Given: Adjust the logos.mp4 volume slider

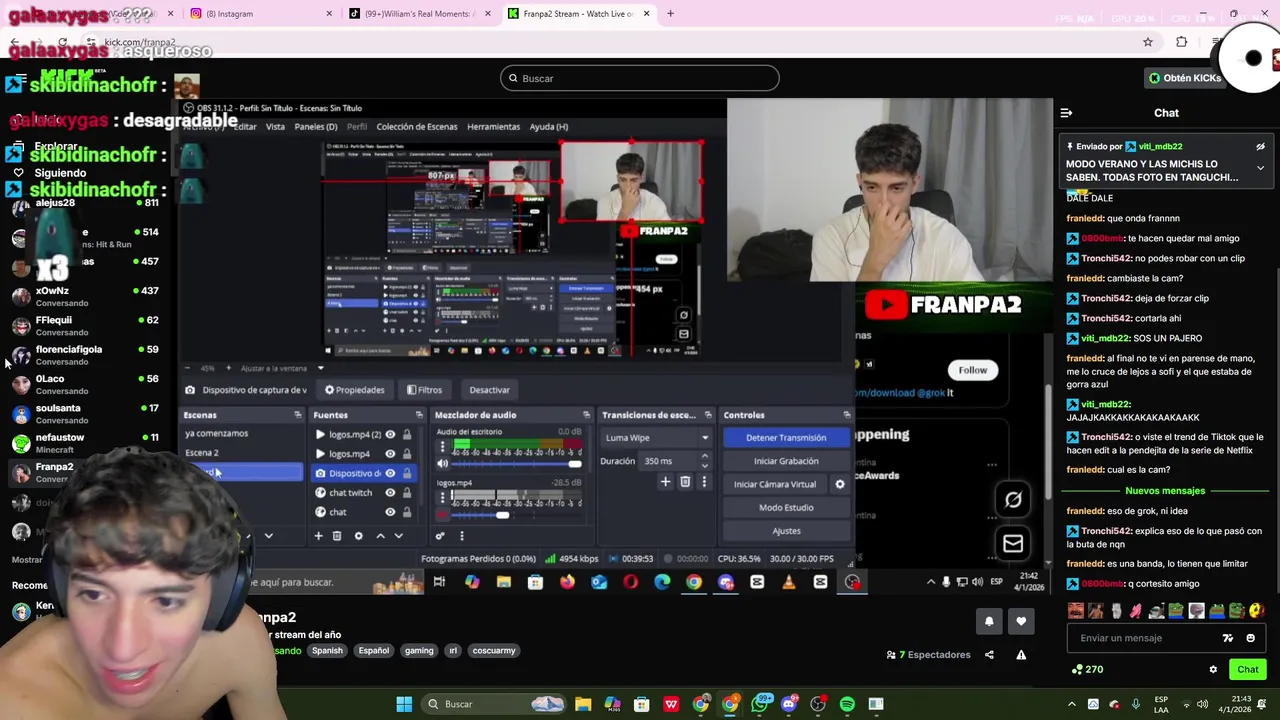Looking at the screenshot, I should pyautogui.click(x=515, y=515).
